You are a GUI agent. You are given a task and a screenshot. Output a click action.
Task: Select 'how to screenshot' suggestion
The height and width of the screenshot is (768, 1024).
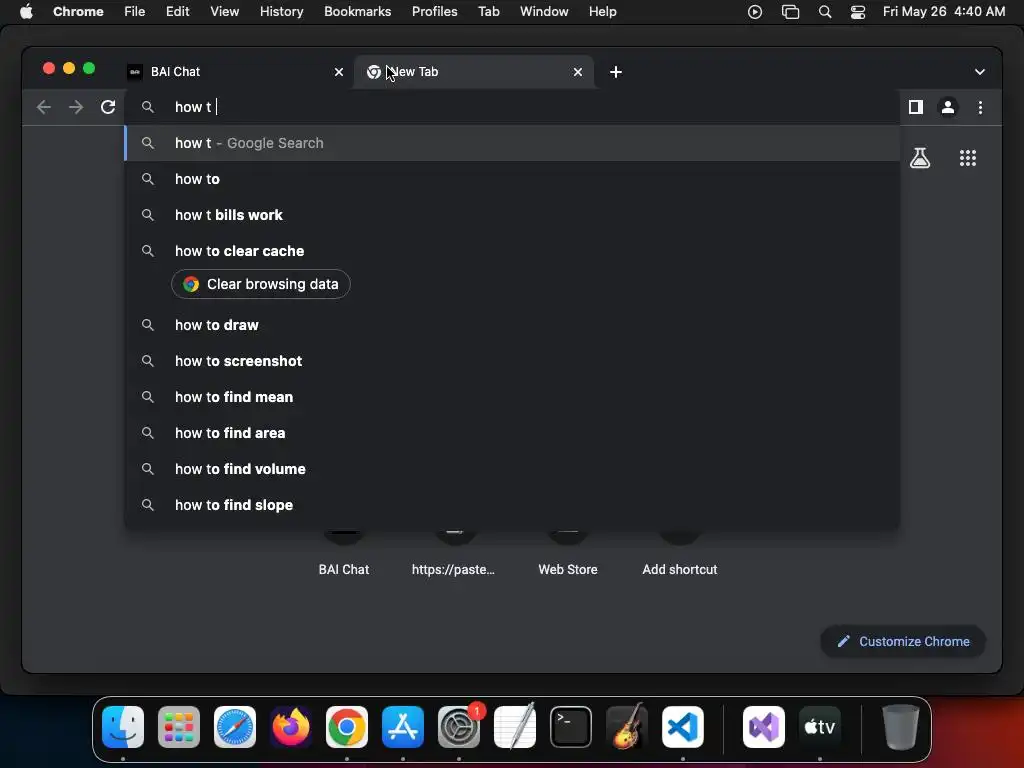[x=512, y=361]
